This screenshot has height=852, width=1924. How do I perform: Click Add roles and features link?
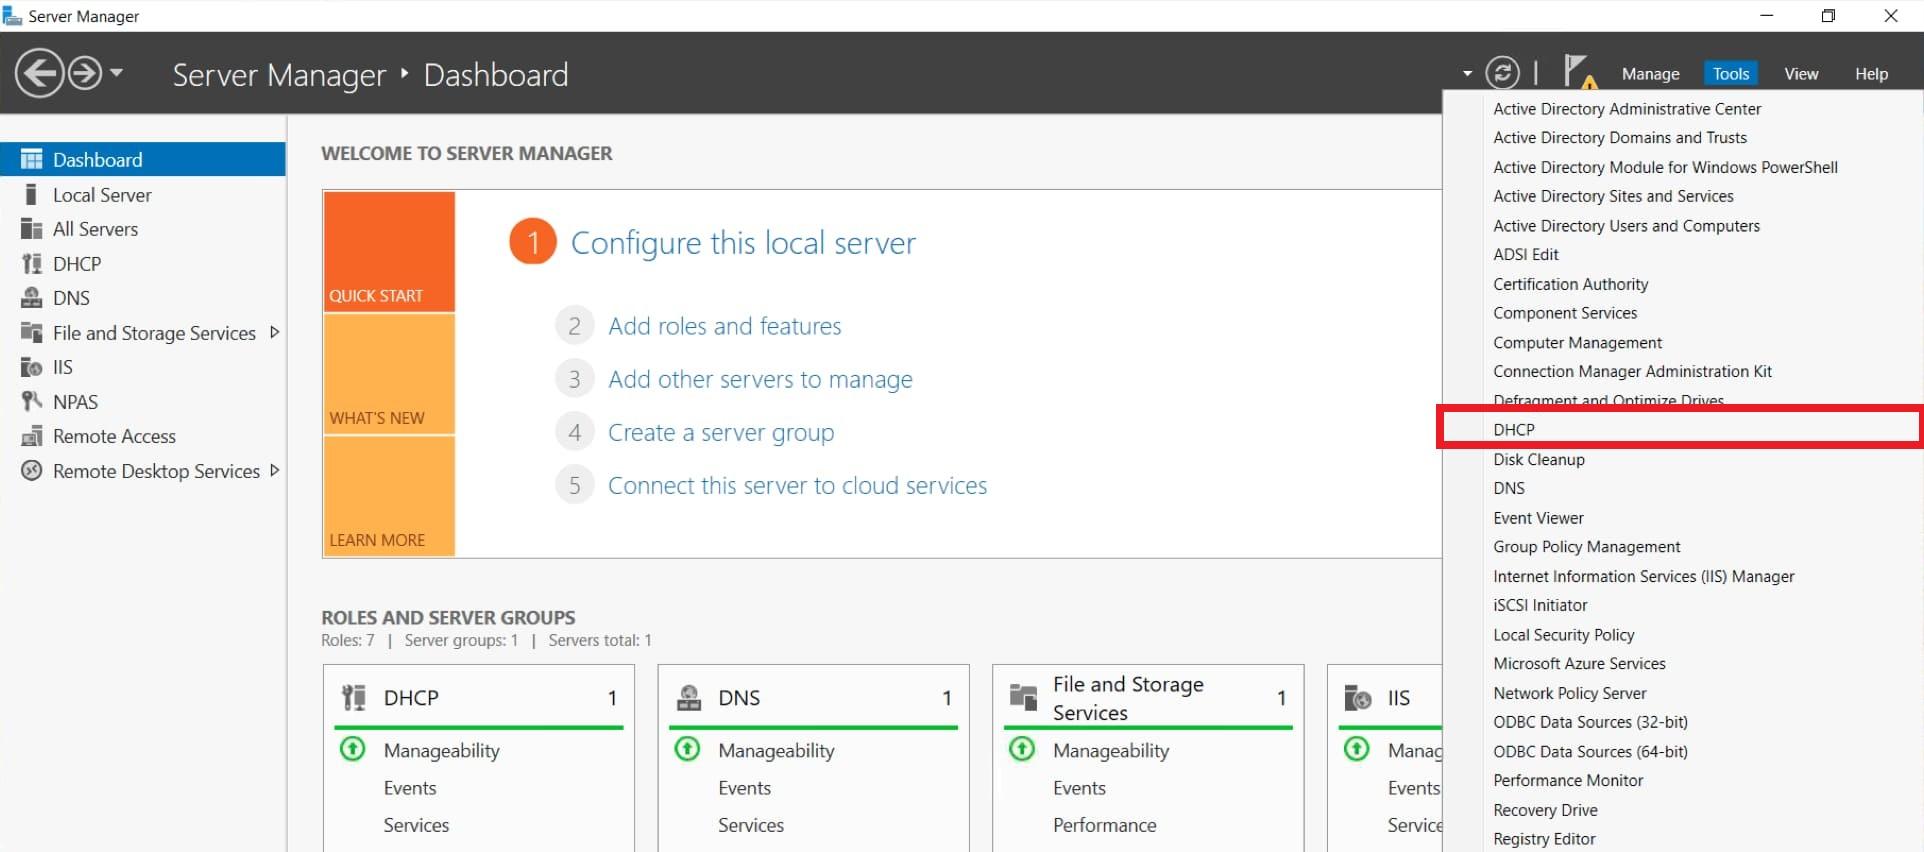(724, 326)
